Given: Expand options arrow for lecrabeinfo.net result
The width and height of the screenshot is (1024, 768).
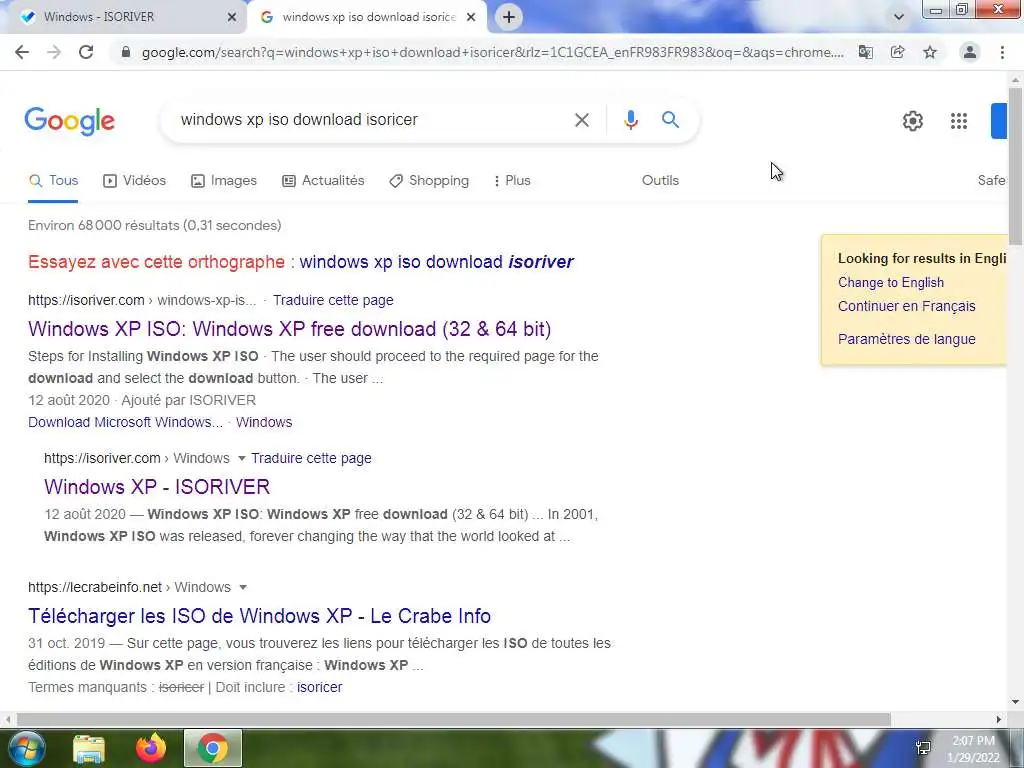Looking at the screenshot, I should coord(243,587).
